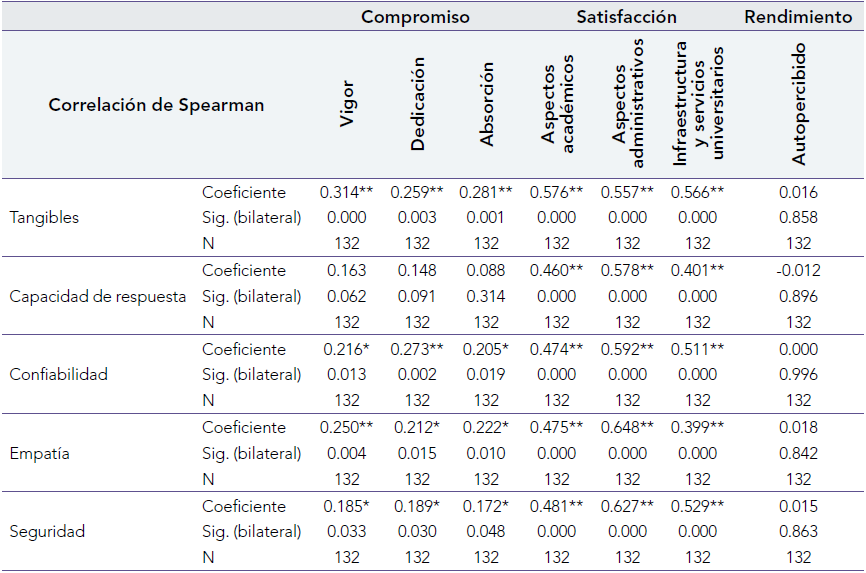This screenshot has width=866, height=573.
Task: Click the 0.314** coefficient cell
Action: pos(346,192)
